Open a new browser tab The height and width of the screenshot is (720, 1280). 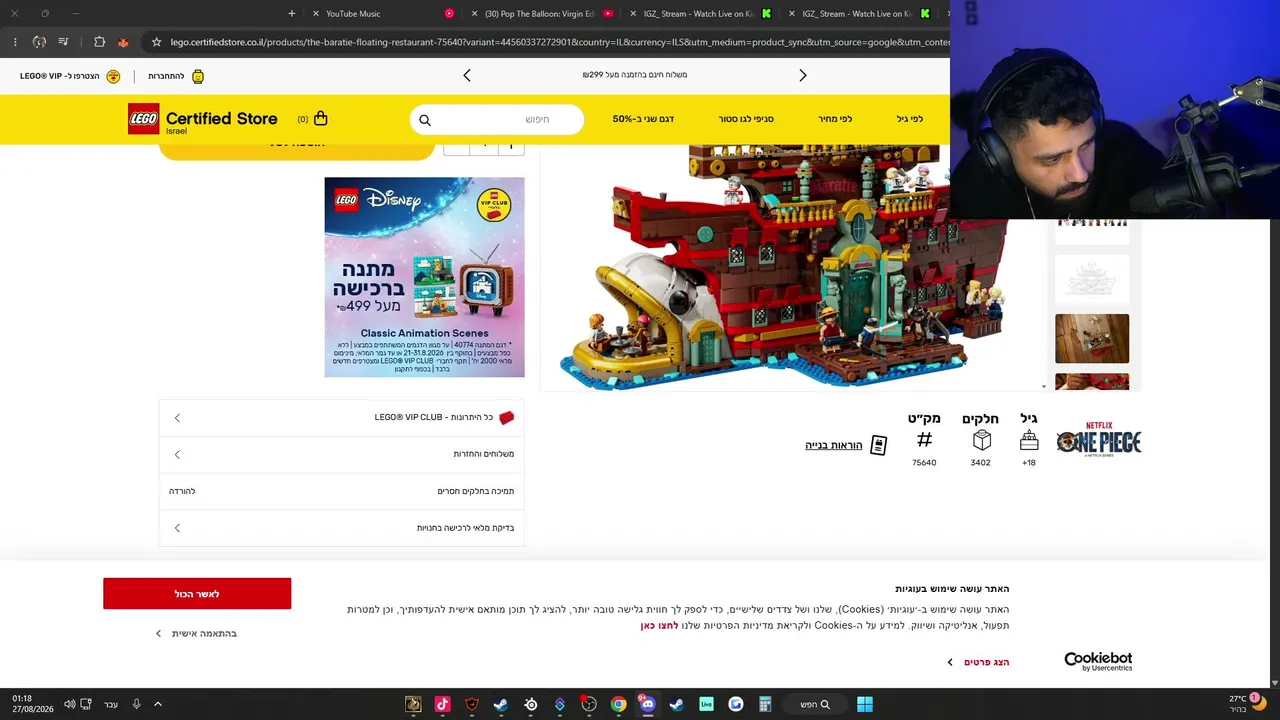292,14
